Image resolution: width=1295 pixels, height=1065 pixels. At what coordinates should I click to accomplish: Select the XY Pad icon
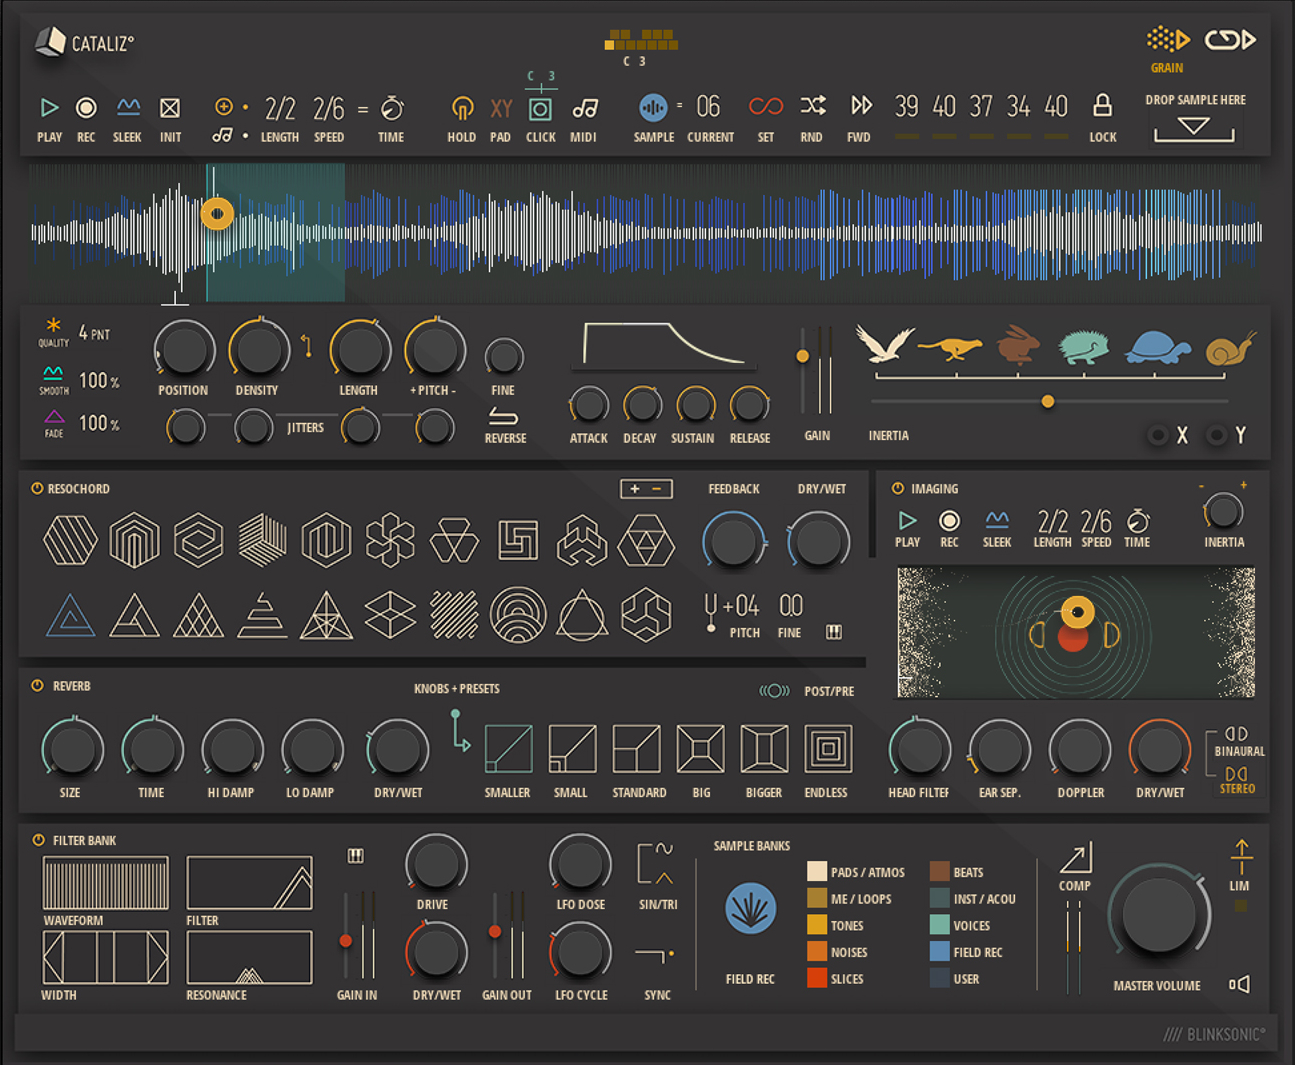click(501, 108)
